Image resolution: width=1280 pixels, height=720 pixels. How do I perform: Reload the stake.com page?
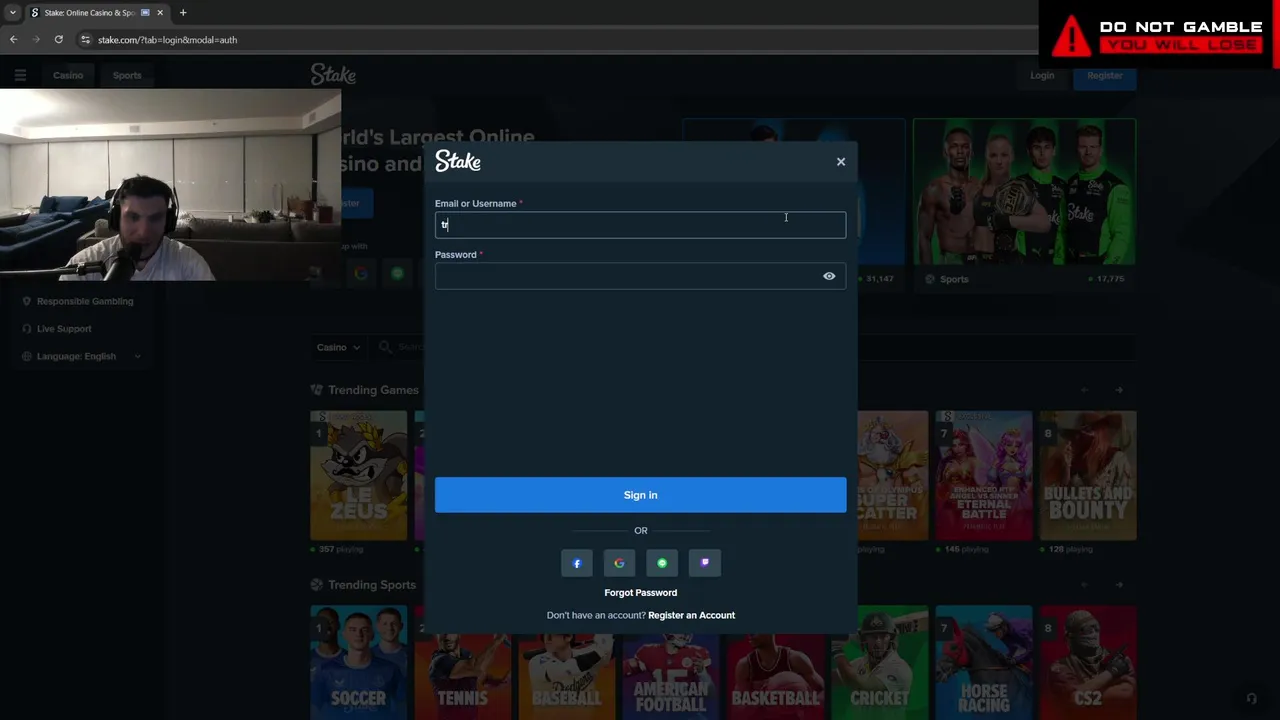pyautogui.click(x=59, y=40)
